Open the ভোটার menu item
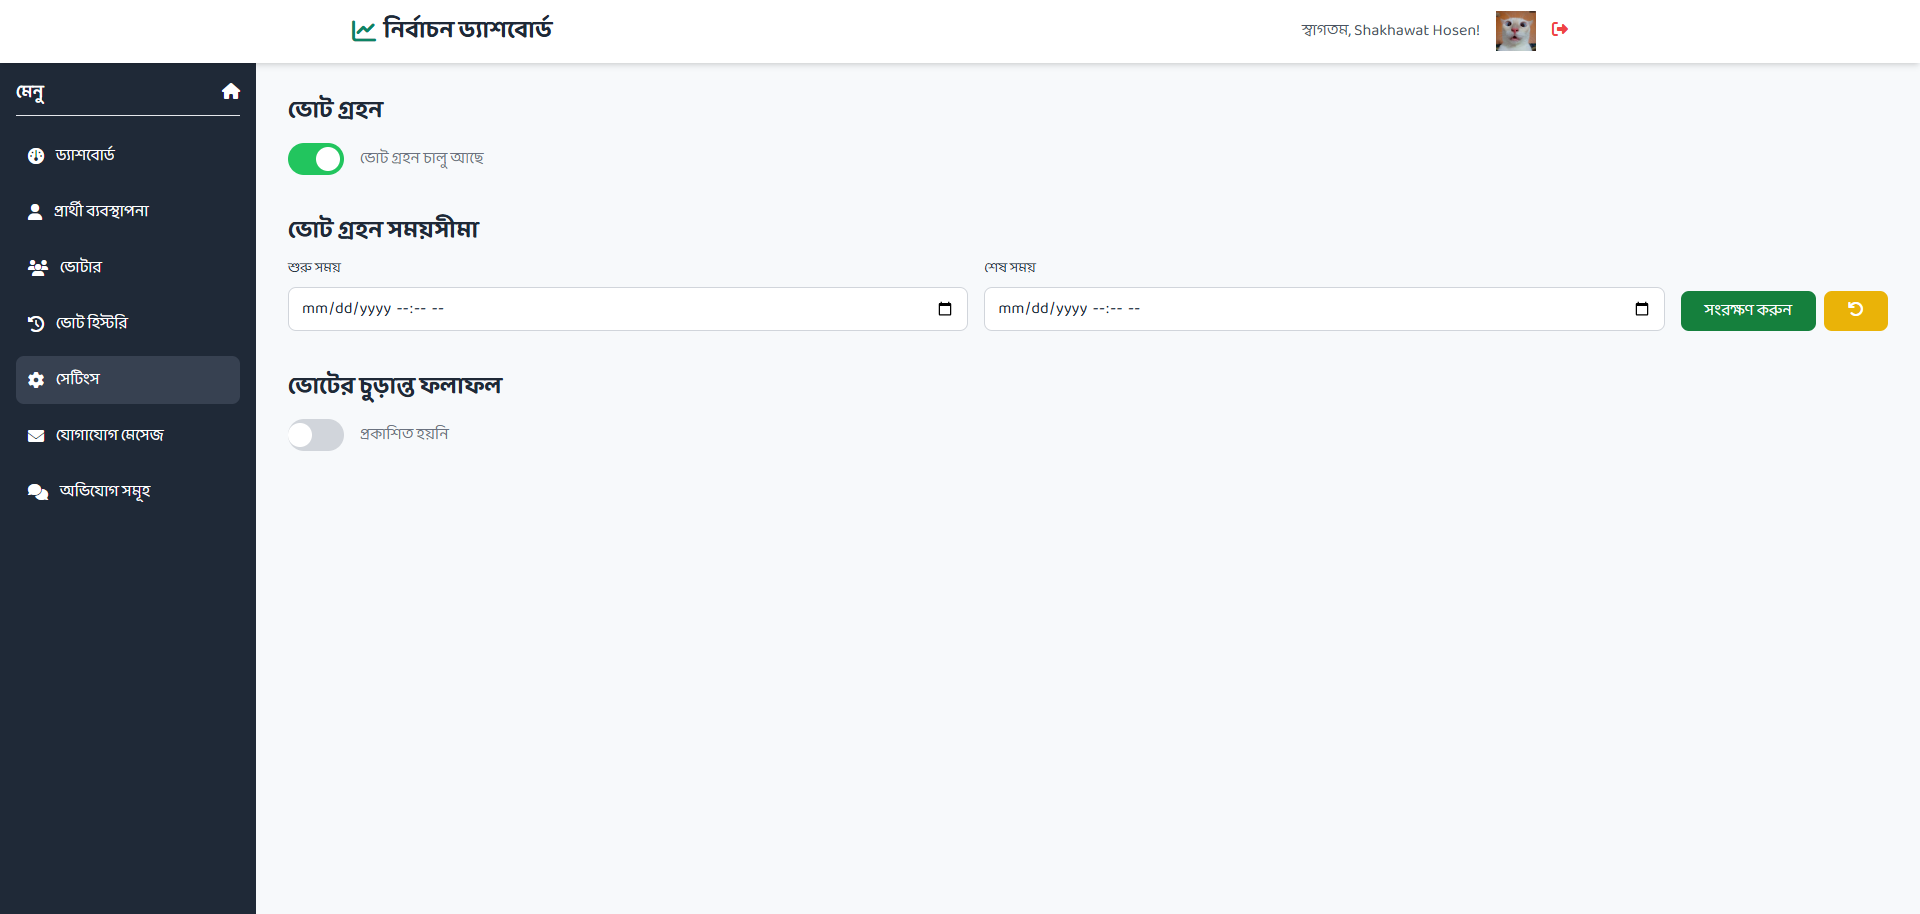Viewport: 1920px width, 914px height. 80,267
